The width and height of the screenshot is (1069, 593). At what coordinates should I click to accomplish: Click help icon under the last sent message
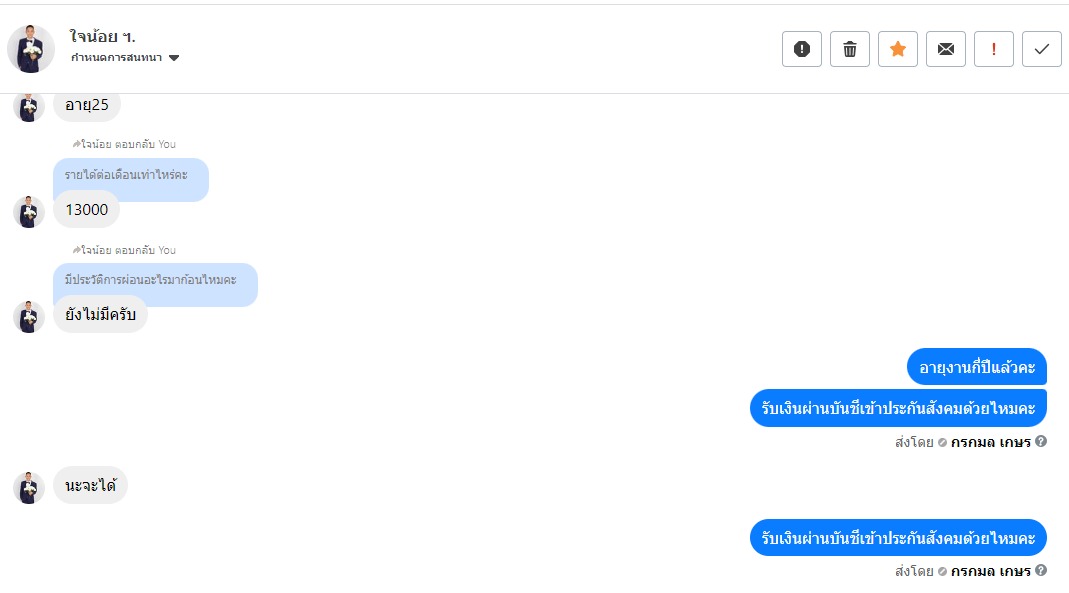(x=1041, y=571)
